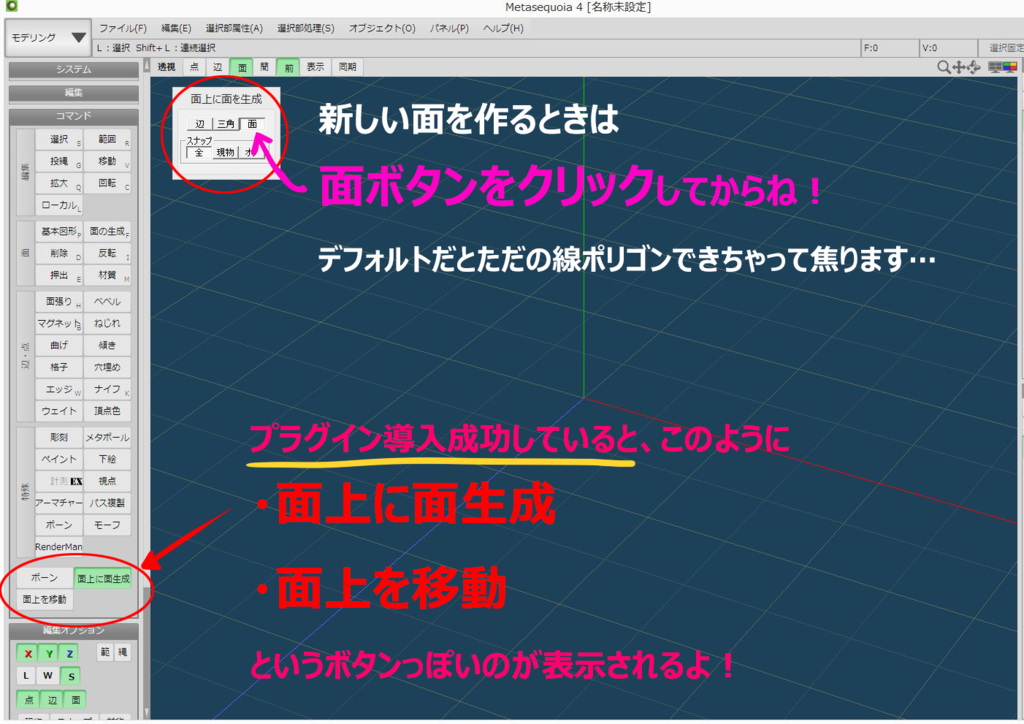The image size is (1024, 724).
Task: Expand the 編集 panel header
Action: [73, 93]
